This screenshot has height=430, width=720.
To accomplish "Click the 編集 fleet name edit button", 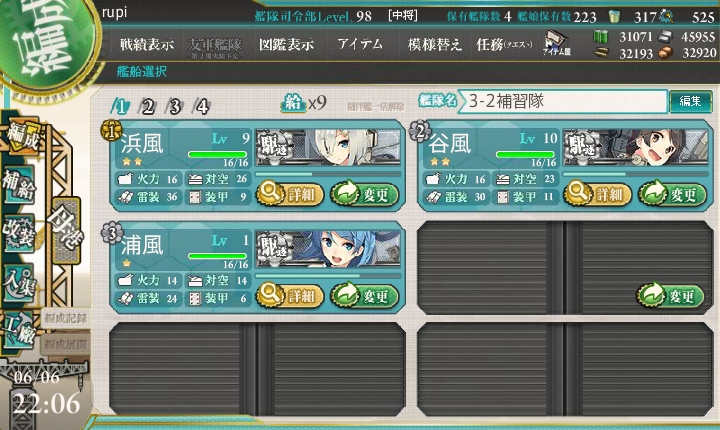I will click(x=691, y=101).
